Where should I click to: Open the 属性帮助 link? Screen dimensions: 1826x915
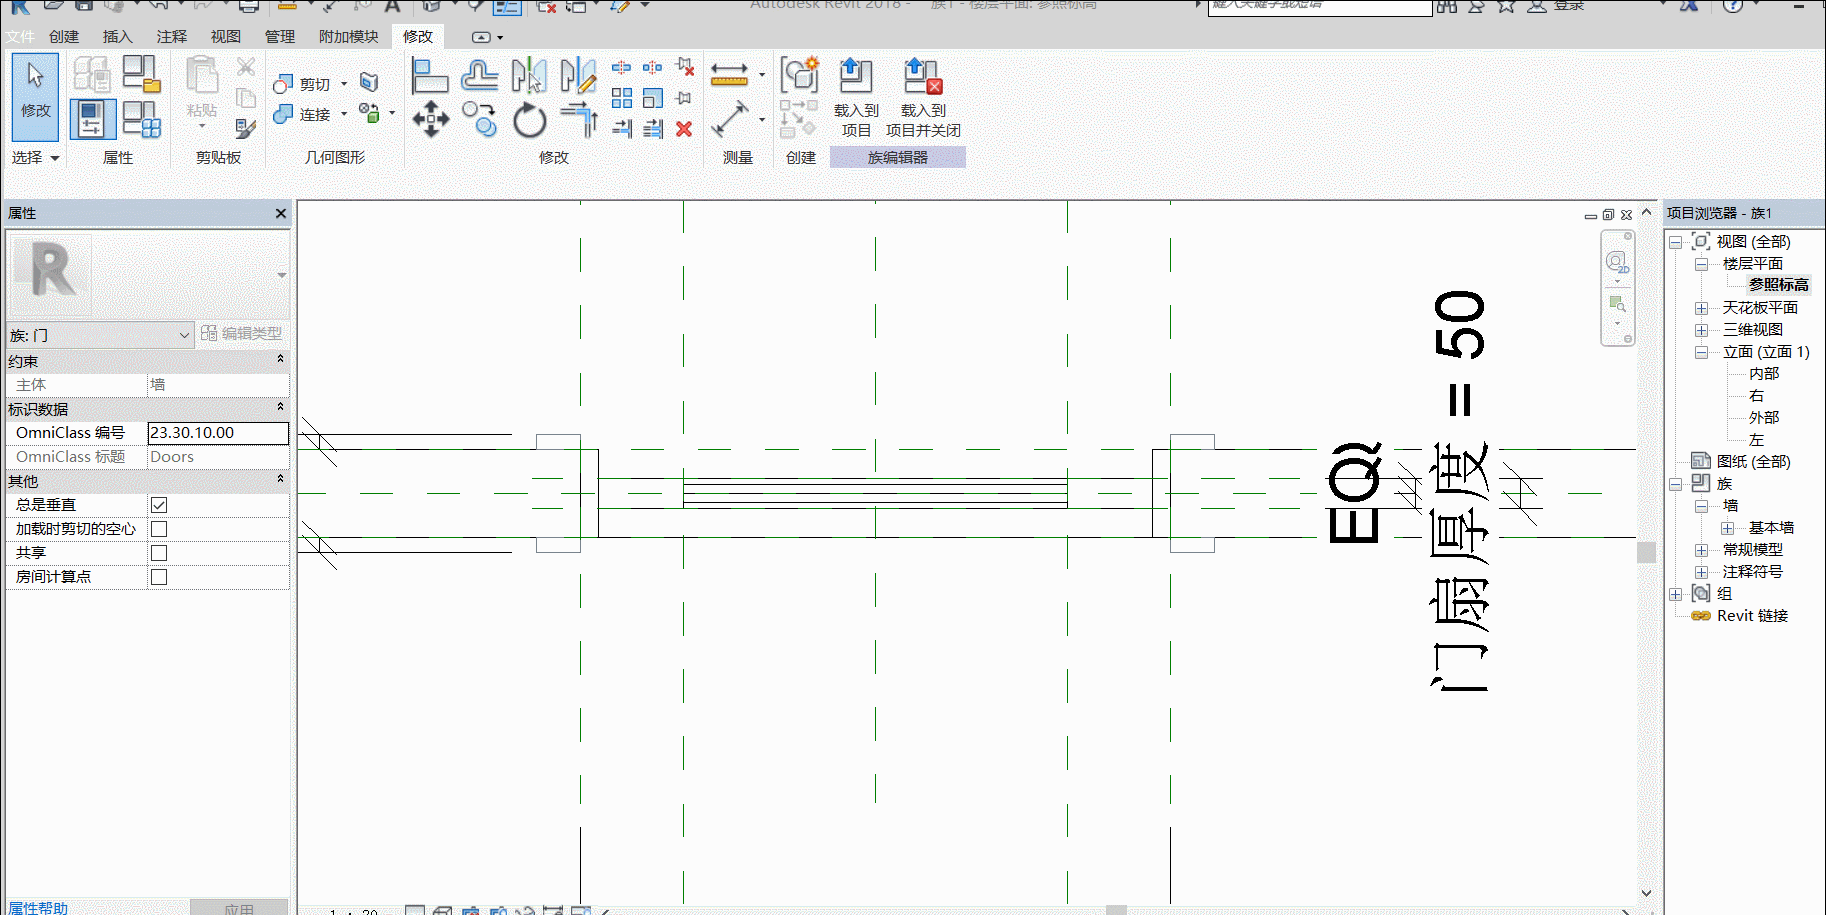pos(39,907)
